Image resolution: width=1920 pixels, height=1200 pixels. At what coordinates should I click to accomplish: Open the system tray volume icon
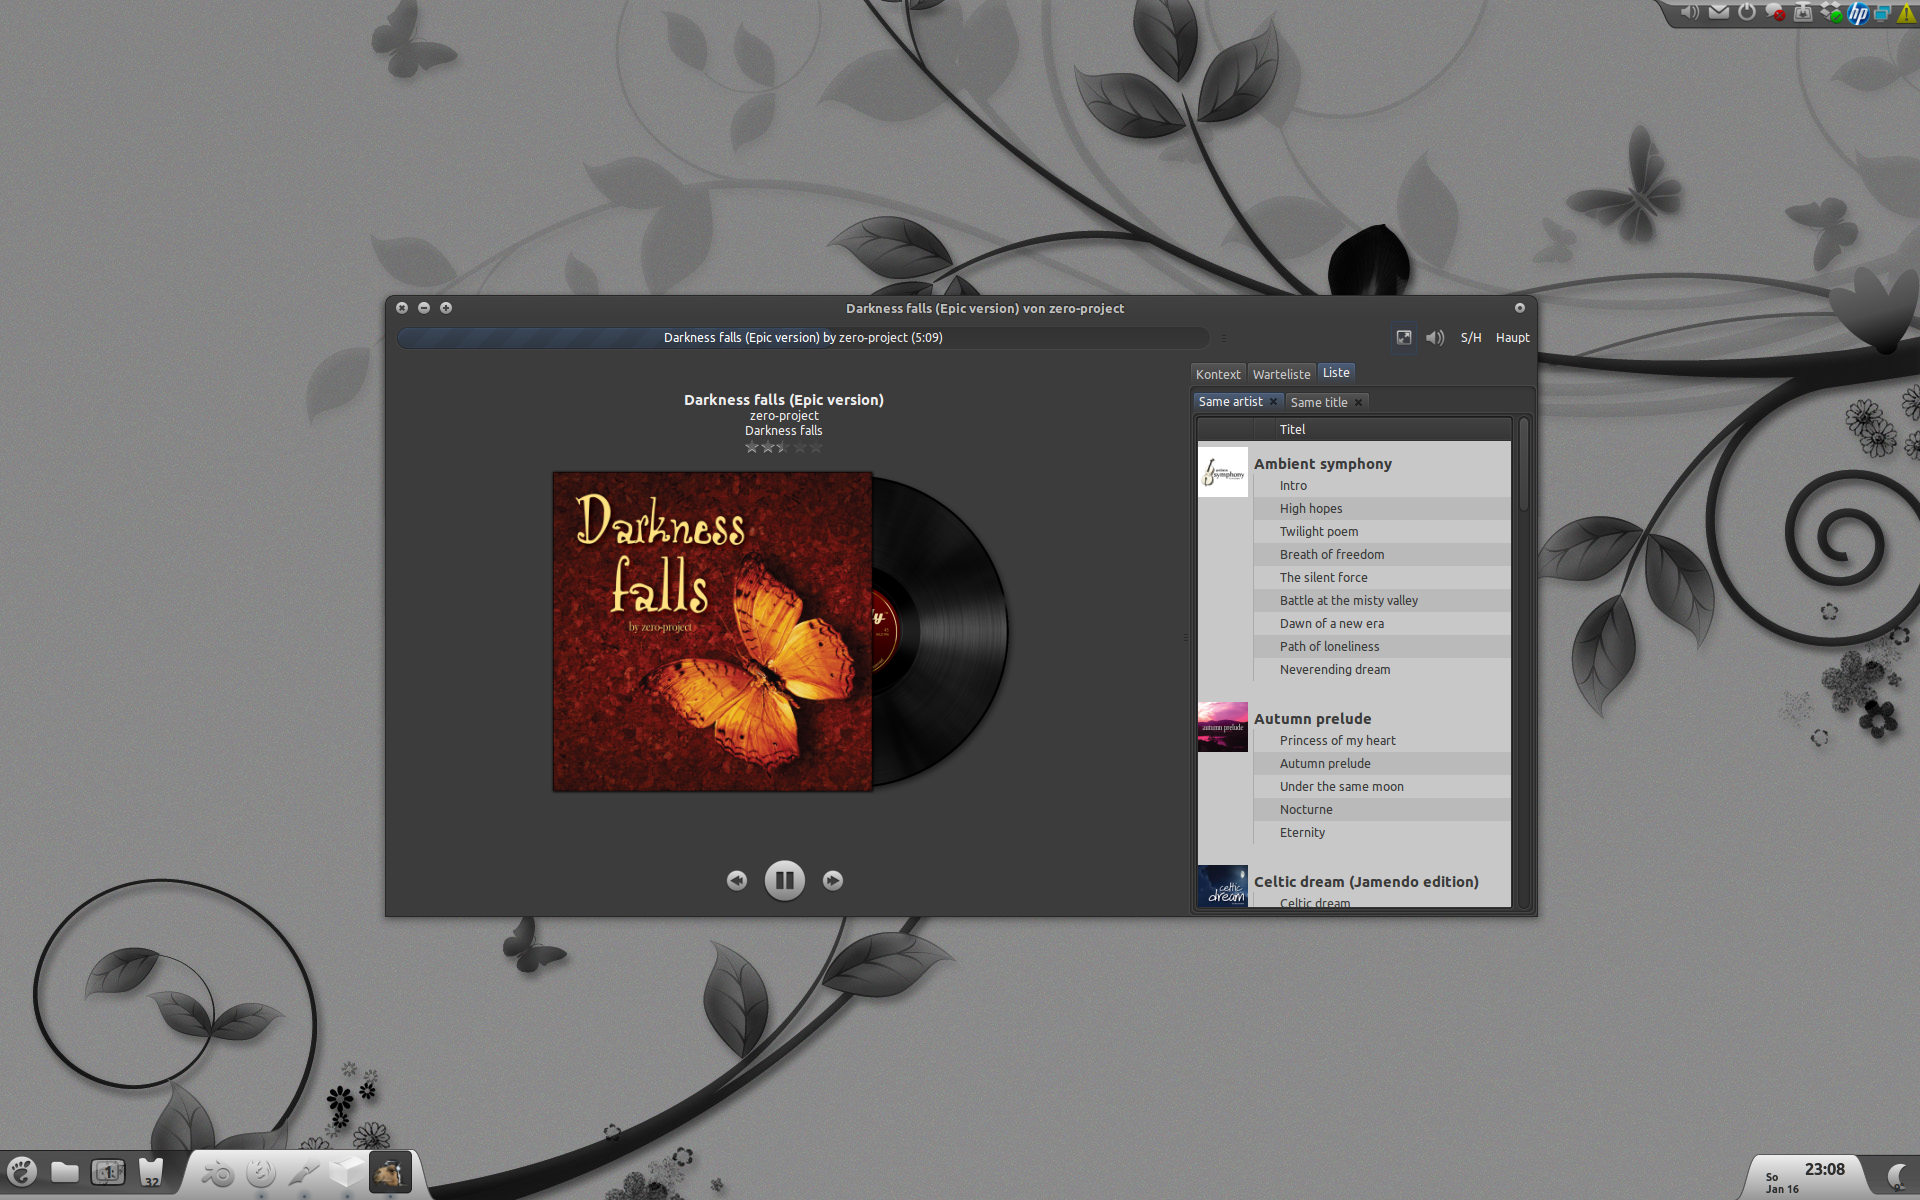[1690, 12]
